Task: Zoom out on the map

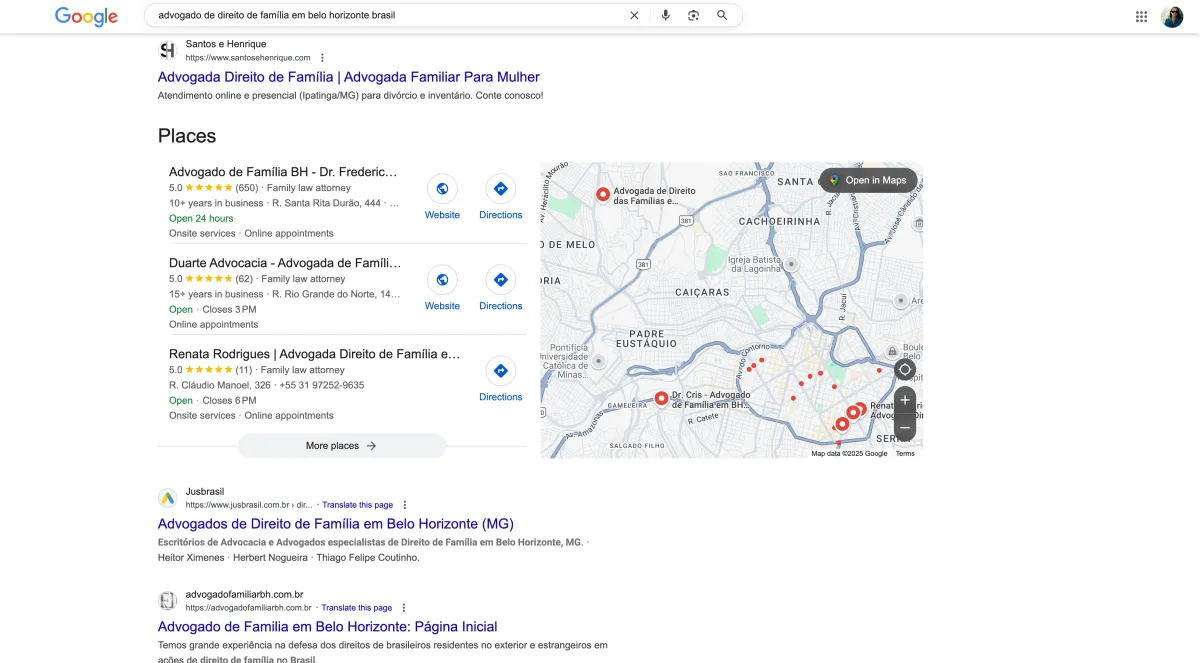Action: (905, 428)
